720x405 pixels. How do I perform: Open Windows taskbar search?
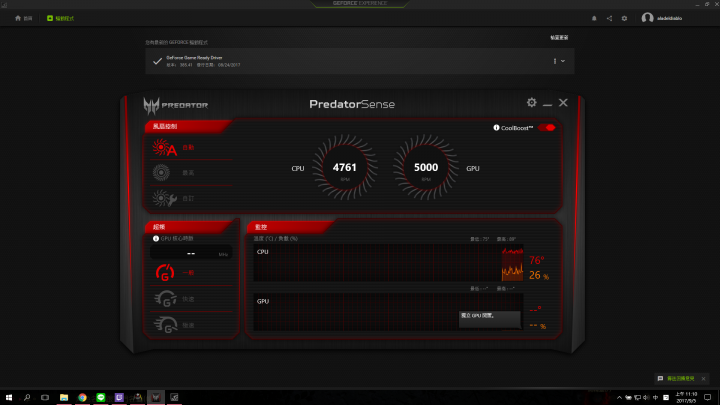[x=27, y=397]
